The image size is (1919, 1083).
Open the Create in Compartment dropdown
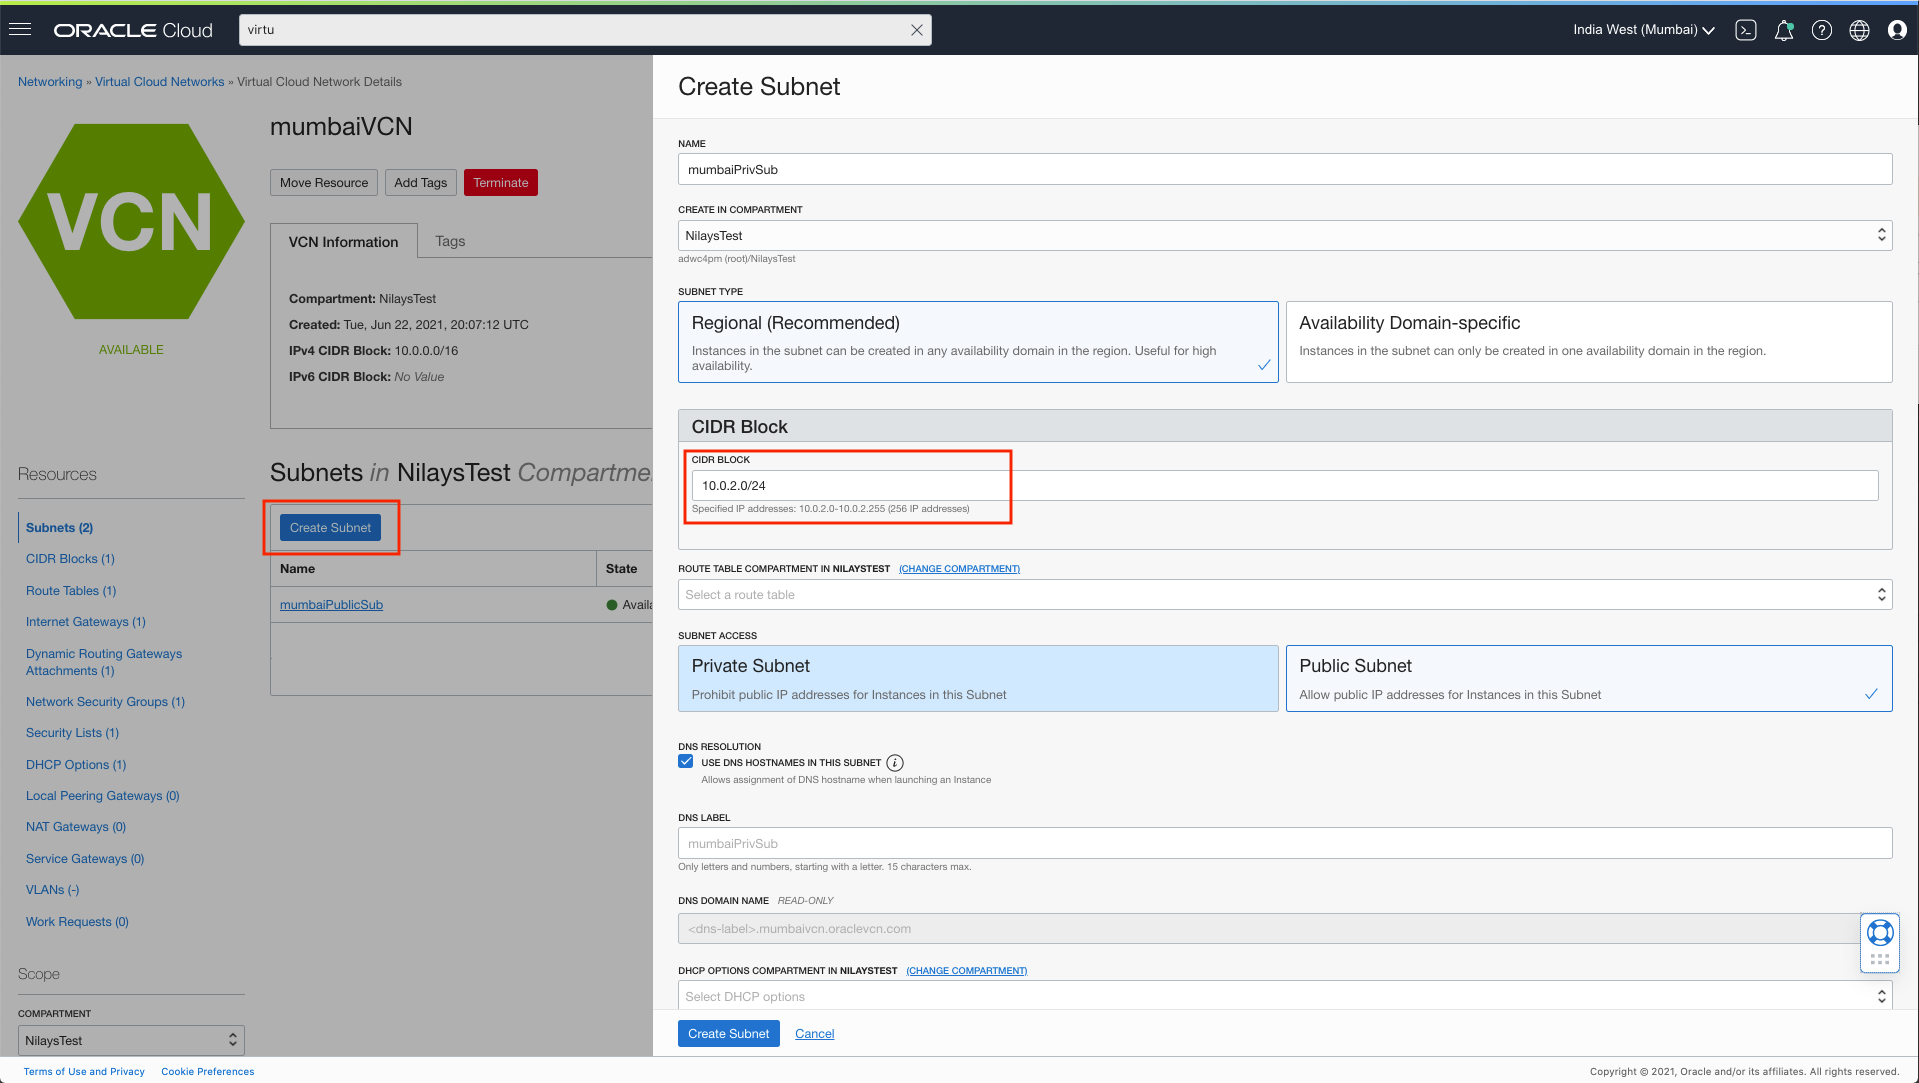[x=1283, y=235]
